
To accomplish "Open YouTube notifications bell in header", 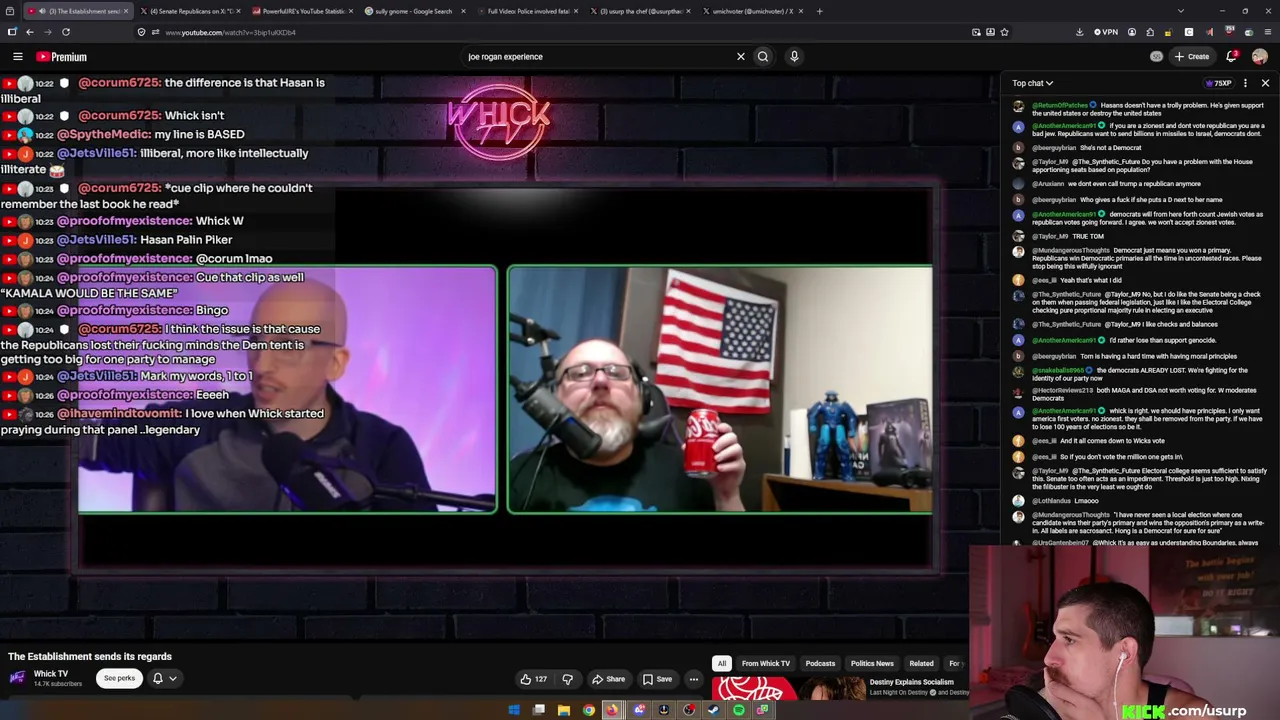I will [x=1232, y=56].
